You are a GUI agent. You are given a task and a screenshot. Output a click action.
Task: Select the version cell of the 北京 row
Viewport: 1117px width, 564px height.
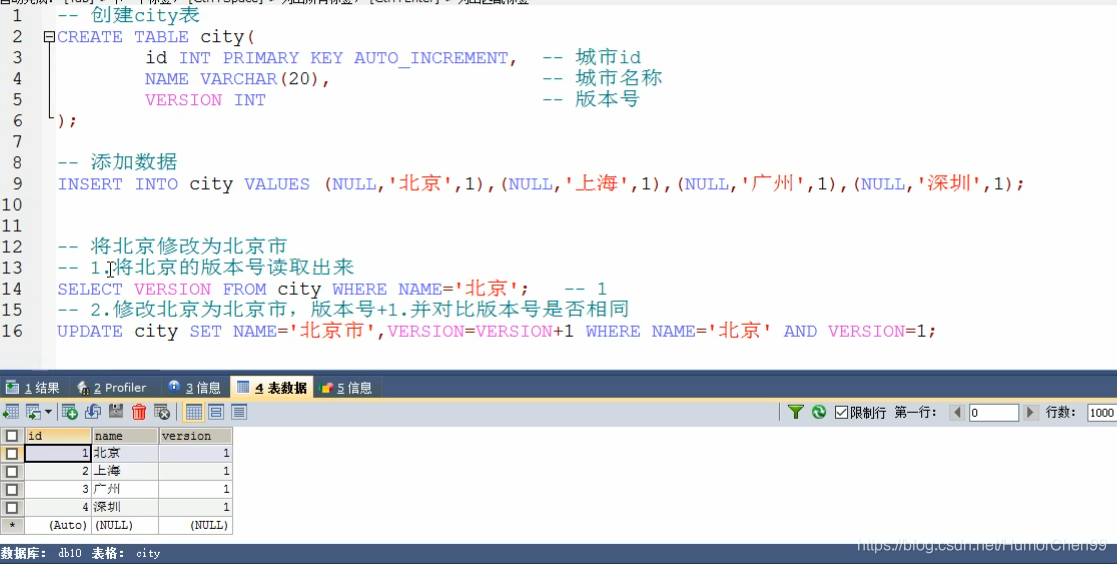coord(195,453)
